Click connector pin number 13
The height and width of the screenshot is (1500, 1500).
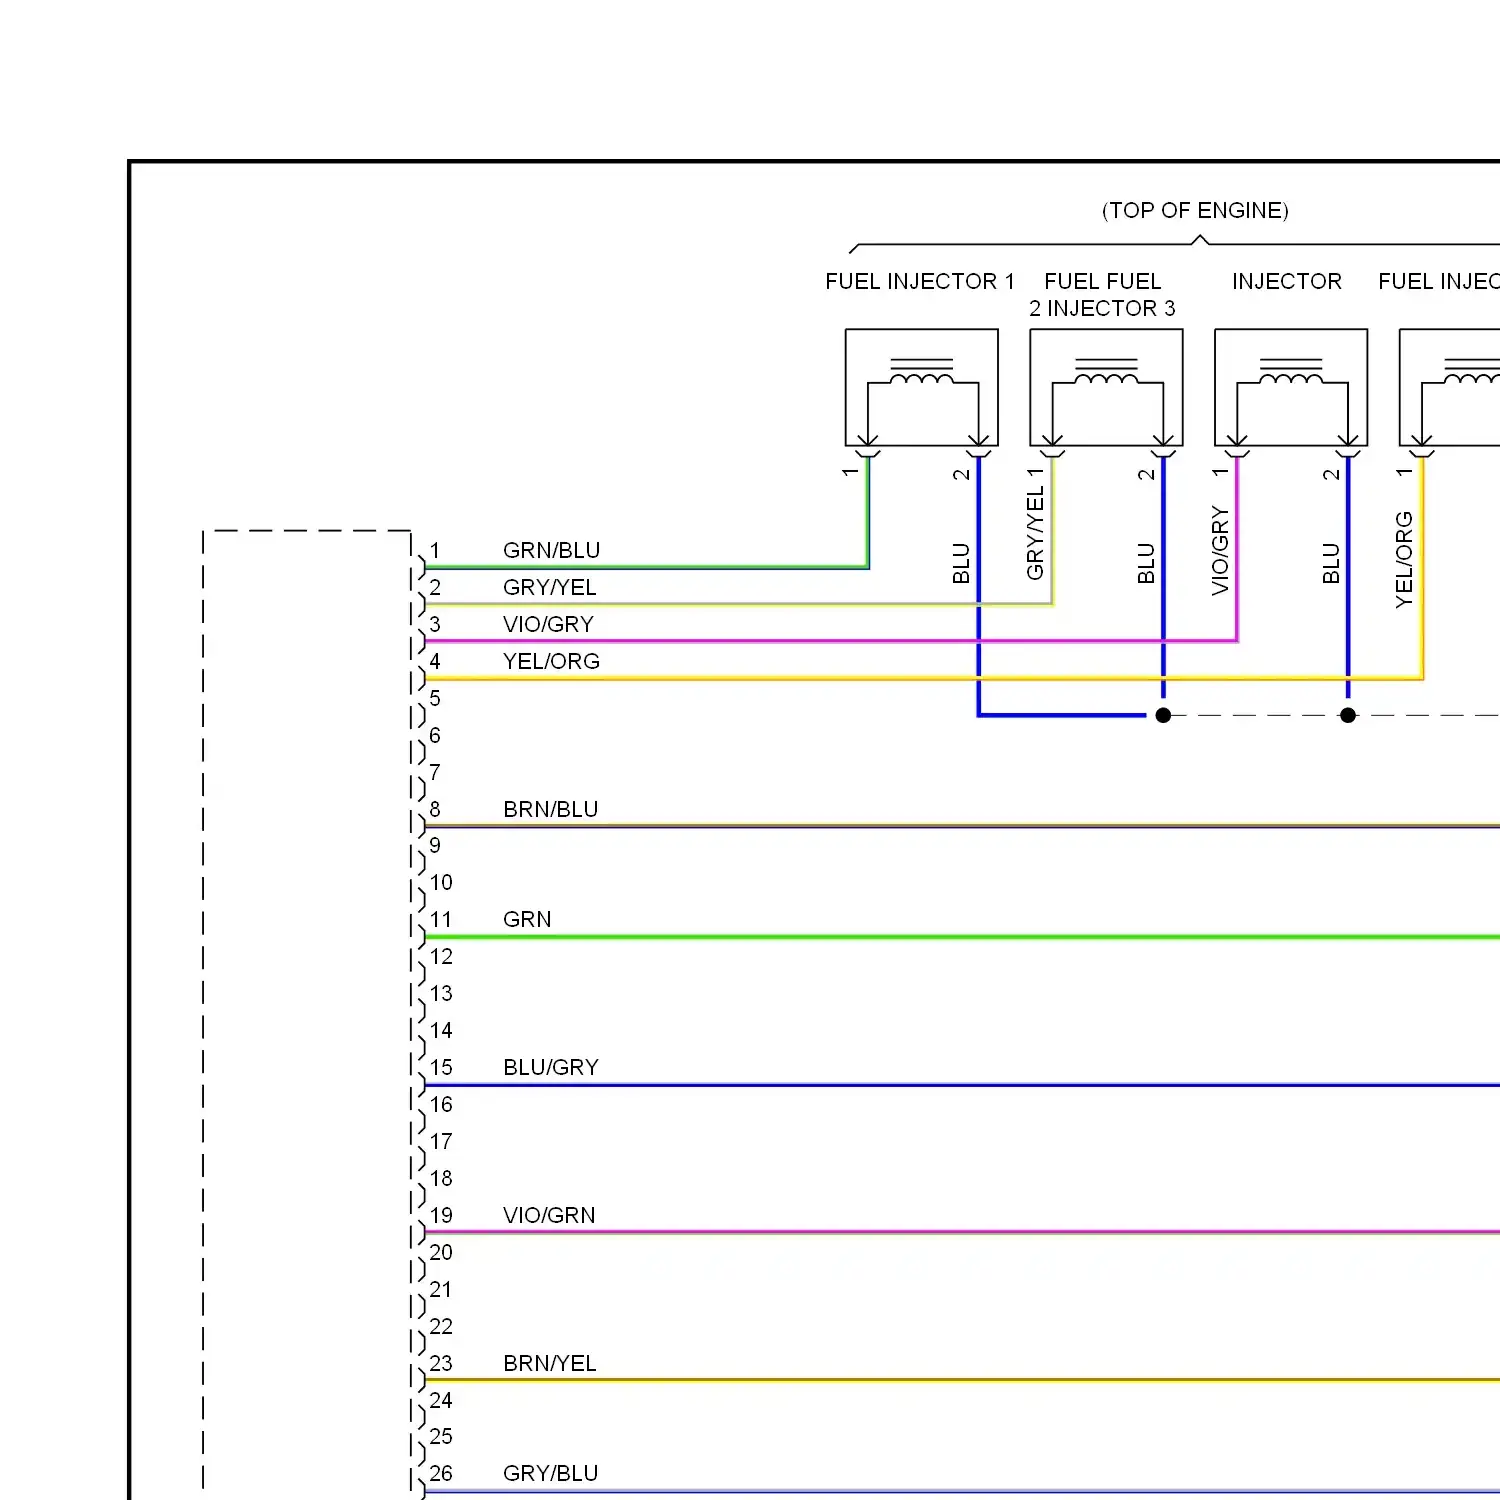coord(441,993)
